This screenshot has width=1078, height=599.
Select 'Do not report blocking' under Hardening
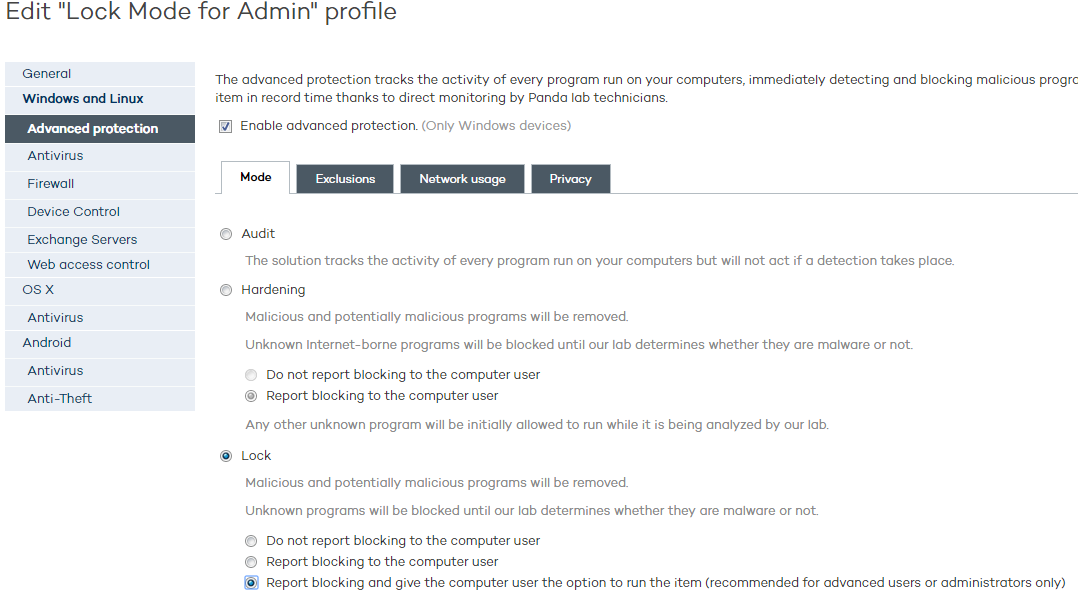[x=251, y=375]
